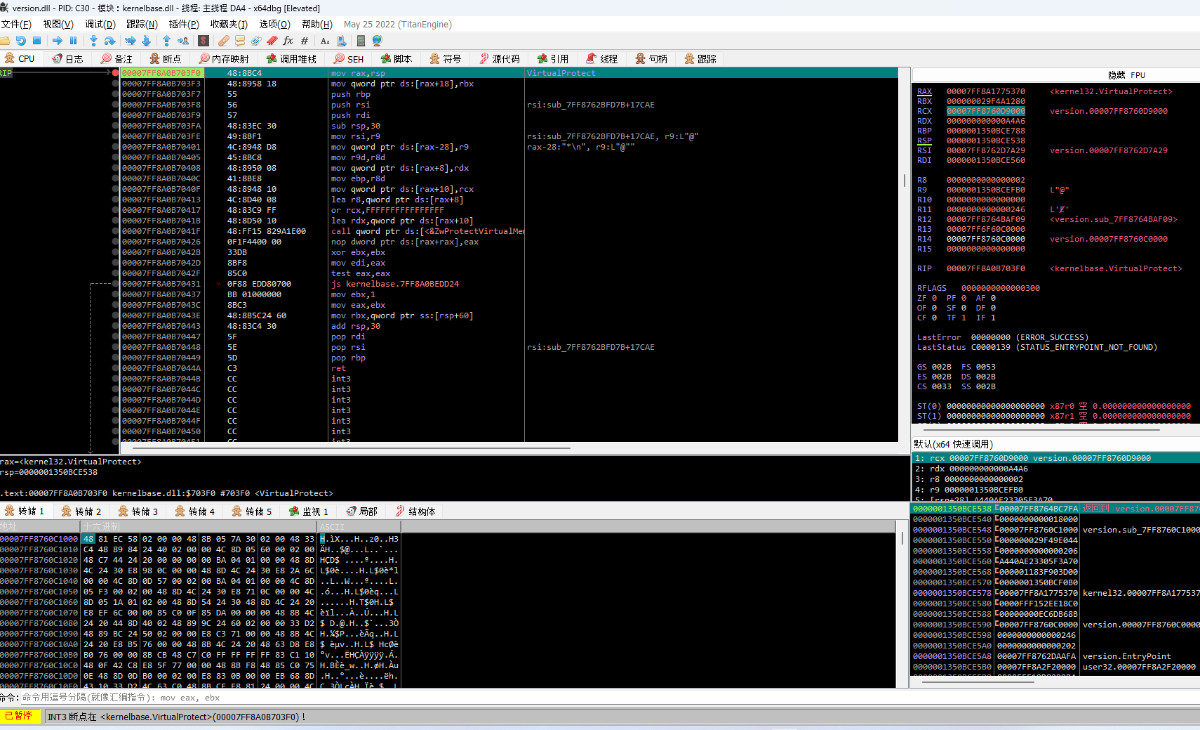Click the Step Into toolbar icon
The height and width of the screenshot is (730, 1200).
[94, 41]
